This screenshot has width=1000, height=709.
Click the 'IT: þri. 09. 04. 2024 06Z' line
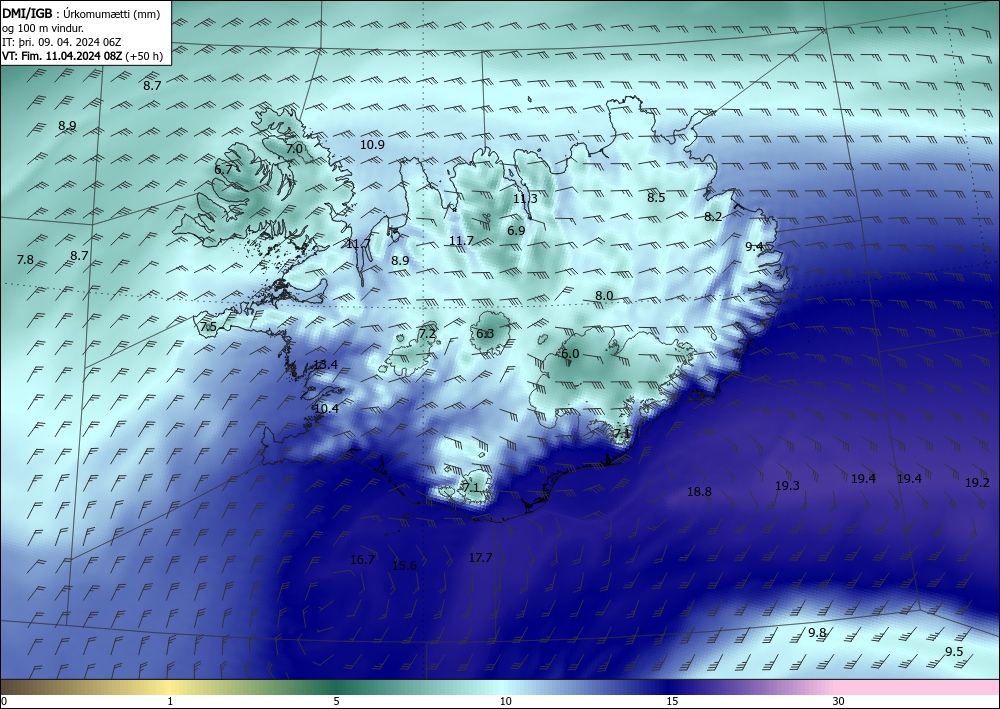(x=62, y=42)
